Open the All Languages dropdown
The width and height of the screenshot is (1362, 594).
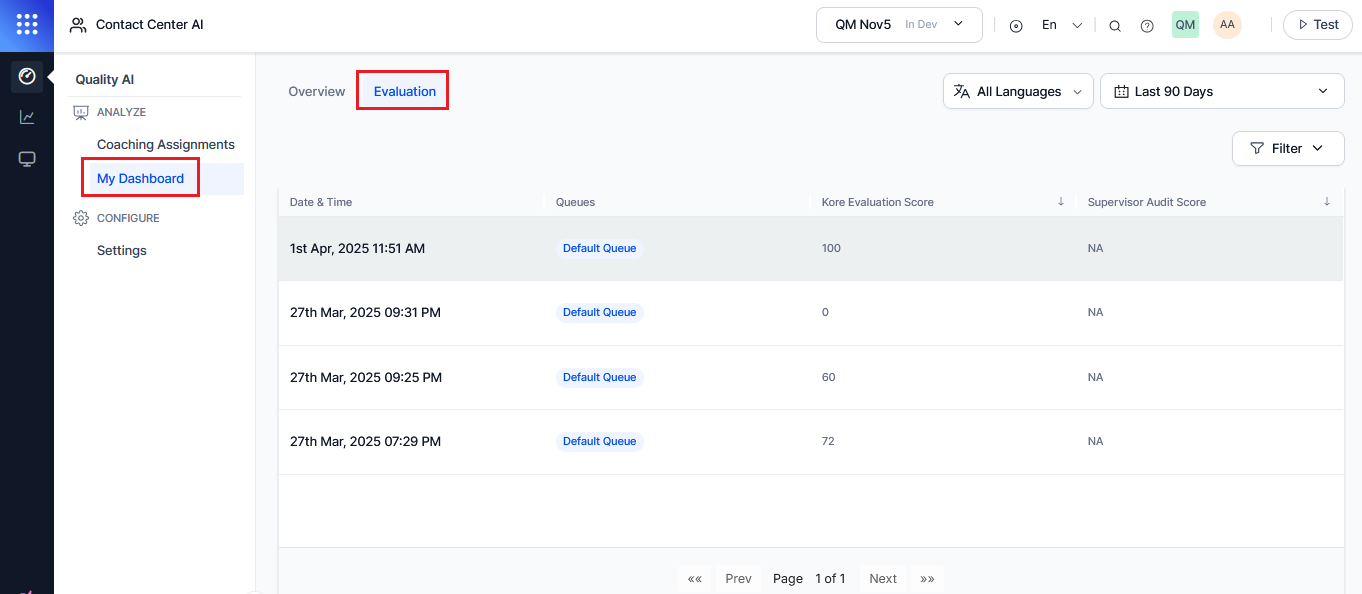tap(1018, 91)
